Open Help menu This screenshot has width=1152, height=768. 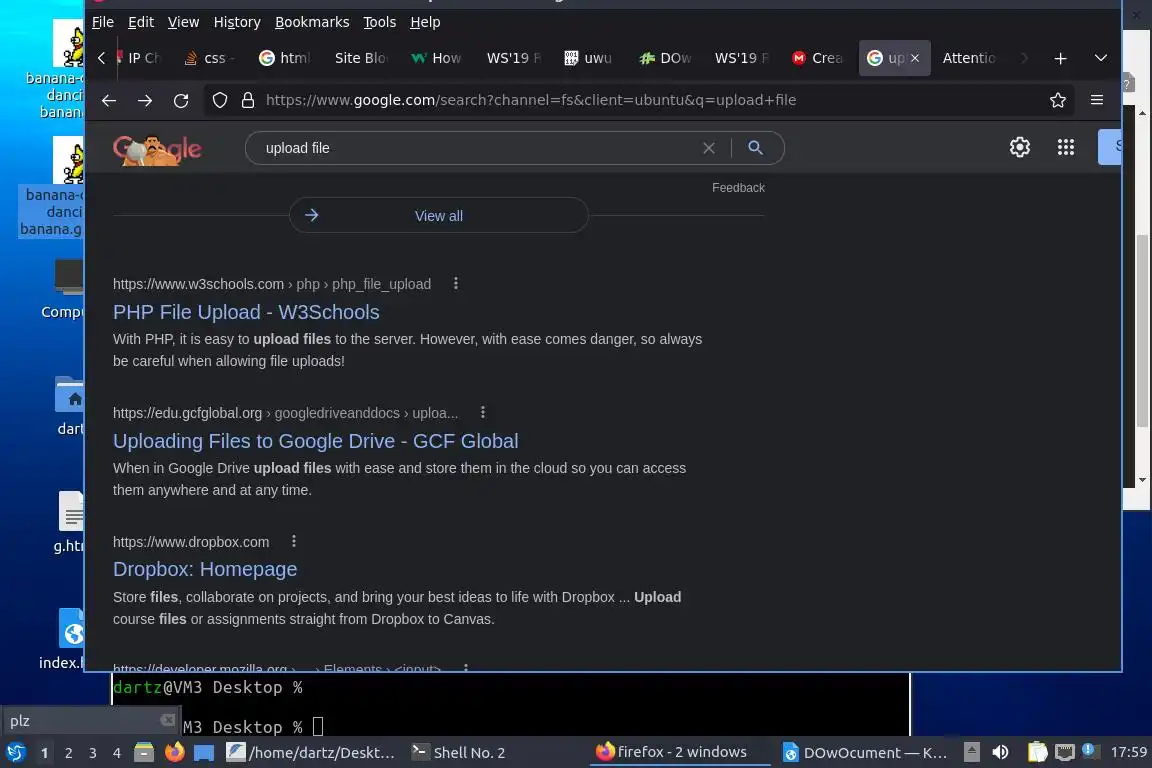coord(425,22)
